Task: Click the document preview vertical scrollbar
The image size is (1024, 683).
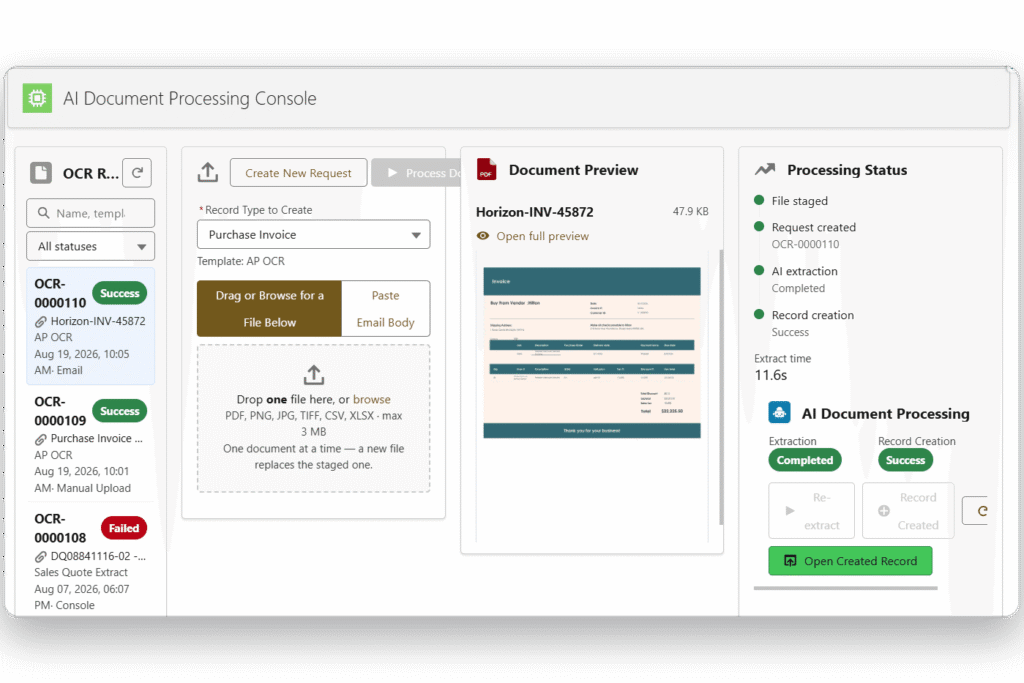Action: point(721,387)
